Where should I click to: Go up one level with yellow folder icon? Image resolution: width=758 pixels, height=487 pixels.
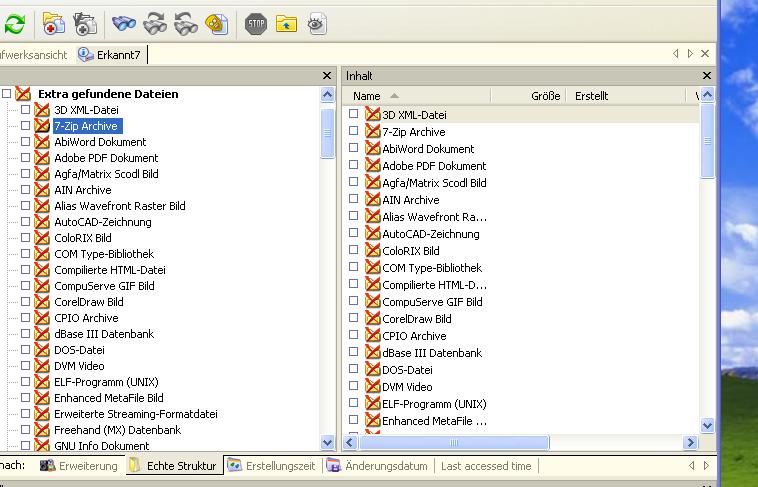coord(286,24)
